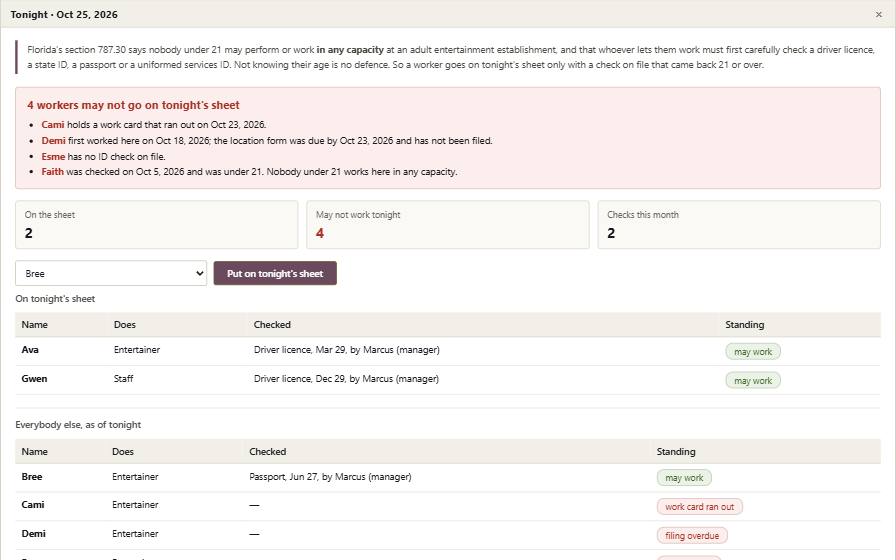Click the name Cami in the warning list

(53, 125)
